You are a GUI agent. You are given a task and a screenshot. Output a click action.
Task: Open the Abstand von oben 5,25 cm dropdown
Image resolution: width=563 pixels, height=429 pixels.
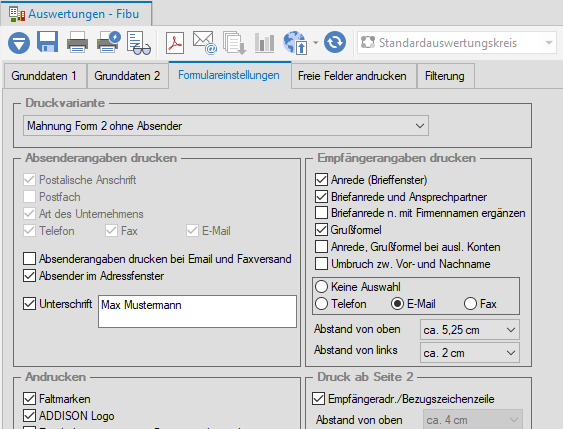470,330
